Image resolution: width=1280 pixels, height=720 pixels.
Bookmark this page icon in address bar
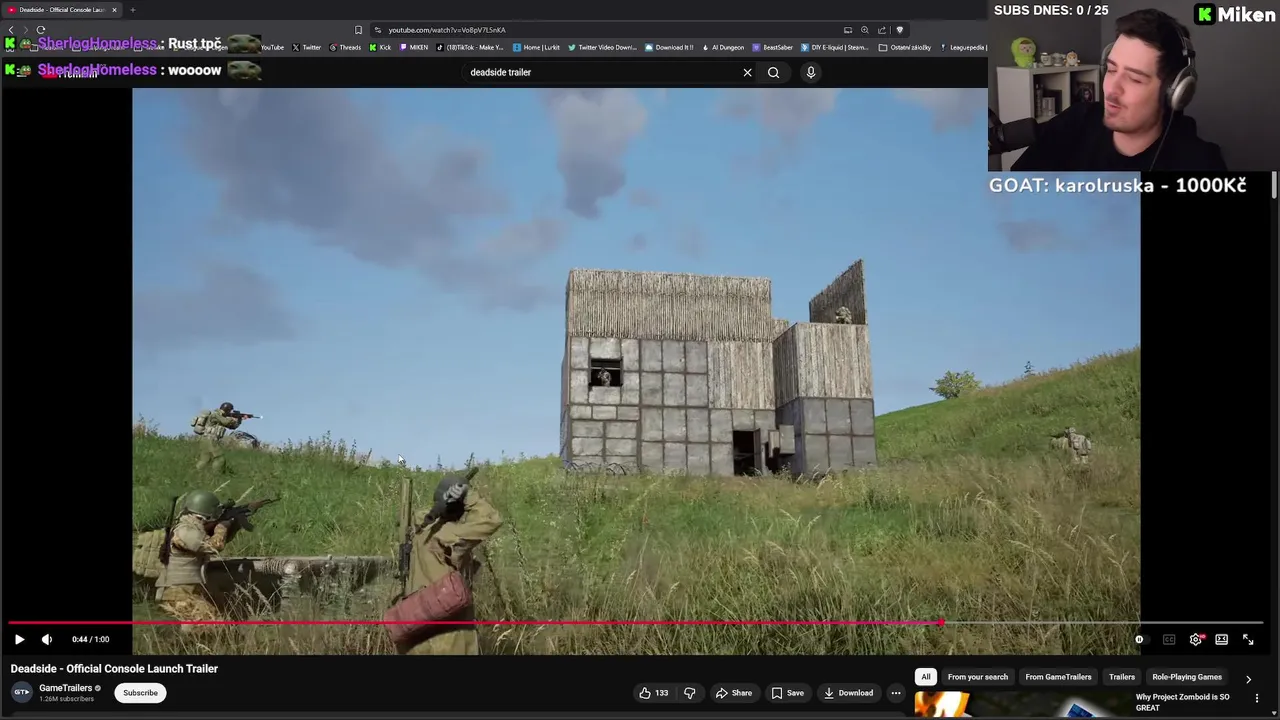(358, 30)
